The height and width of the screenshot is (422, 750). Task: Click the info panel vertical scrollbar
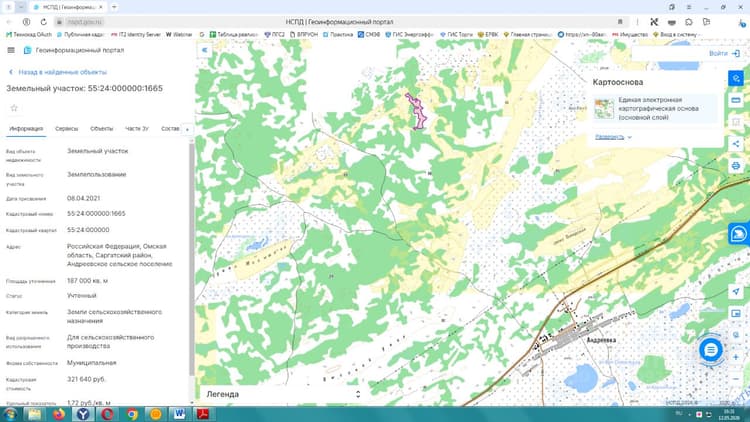tap(192, 258)
